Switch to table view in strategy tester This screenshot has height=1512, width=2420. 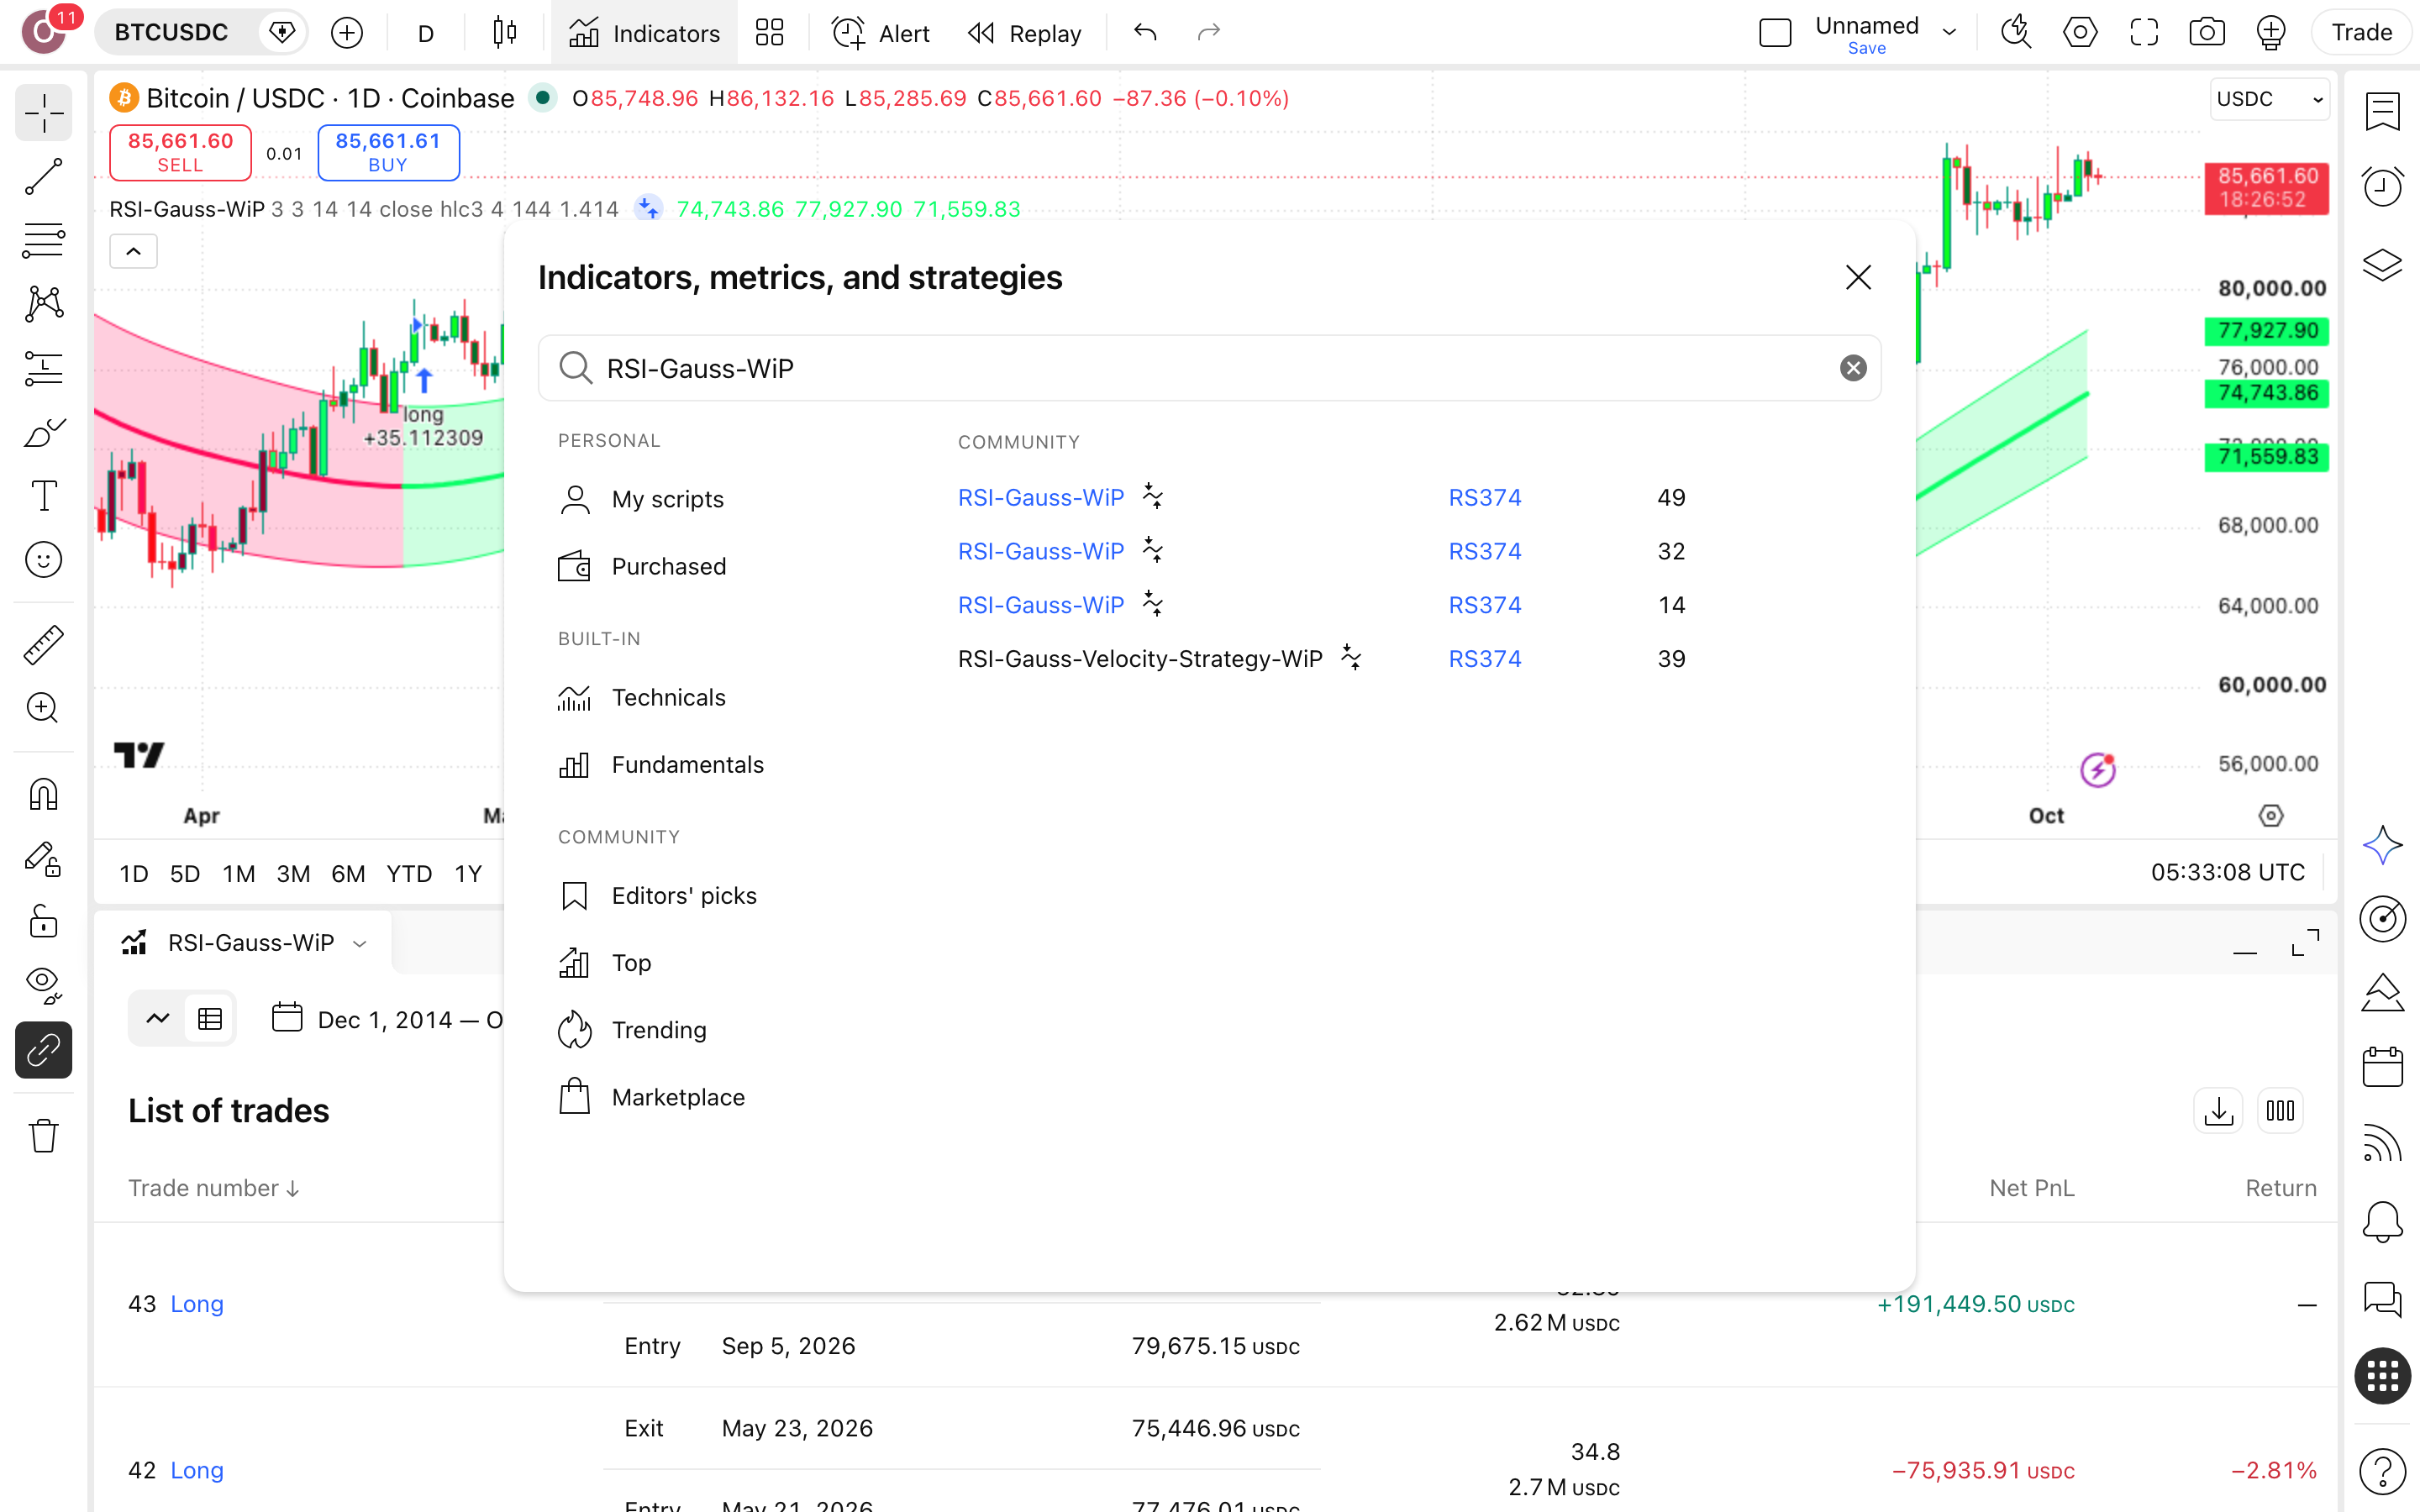(x=210, y=1019)
